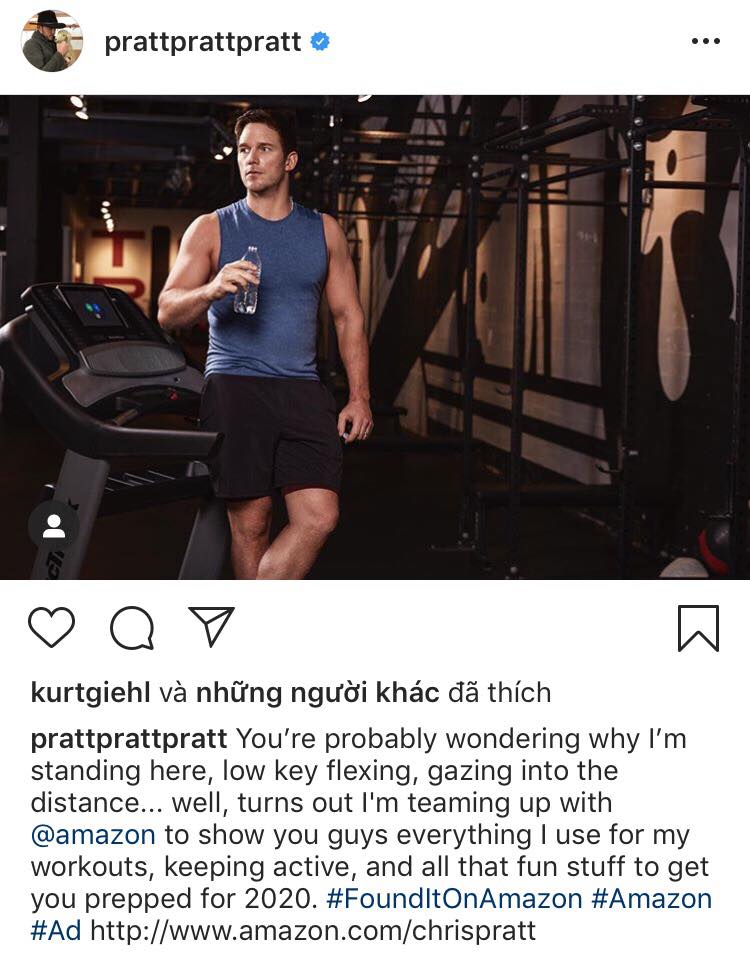Like the post with the heart icon

point(52,627)
